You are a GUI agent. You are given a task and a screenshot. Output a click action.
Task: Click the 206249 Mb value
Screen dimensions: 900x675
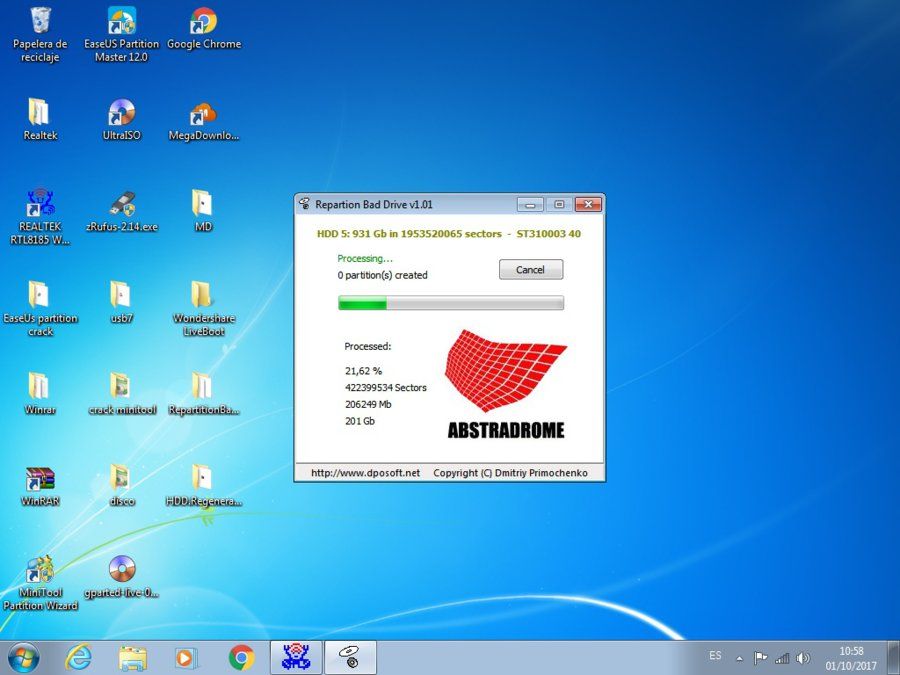pyautogui.click(x=368, y=404)
